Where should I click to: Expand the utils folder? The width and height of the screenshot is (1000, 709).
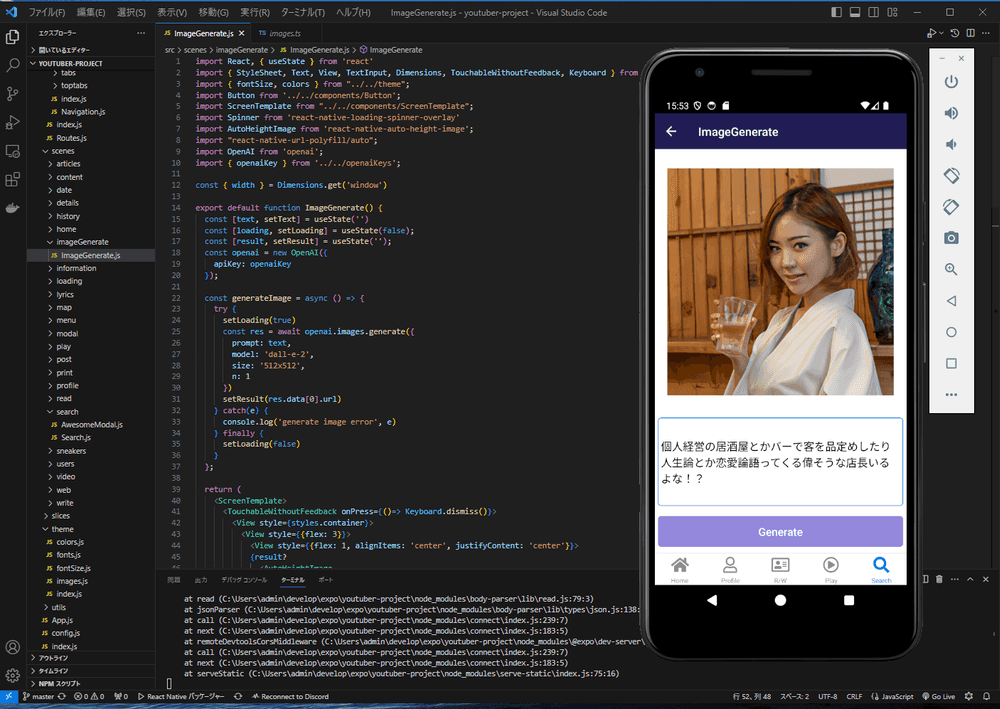tap(58, 607)
